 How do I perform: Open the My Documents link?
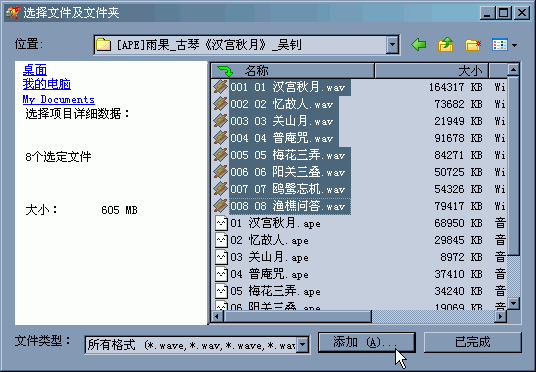click(58, 99)
